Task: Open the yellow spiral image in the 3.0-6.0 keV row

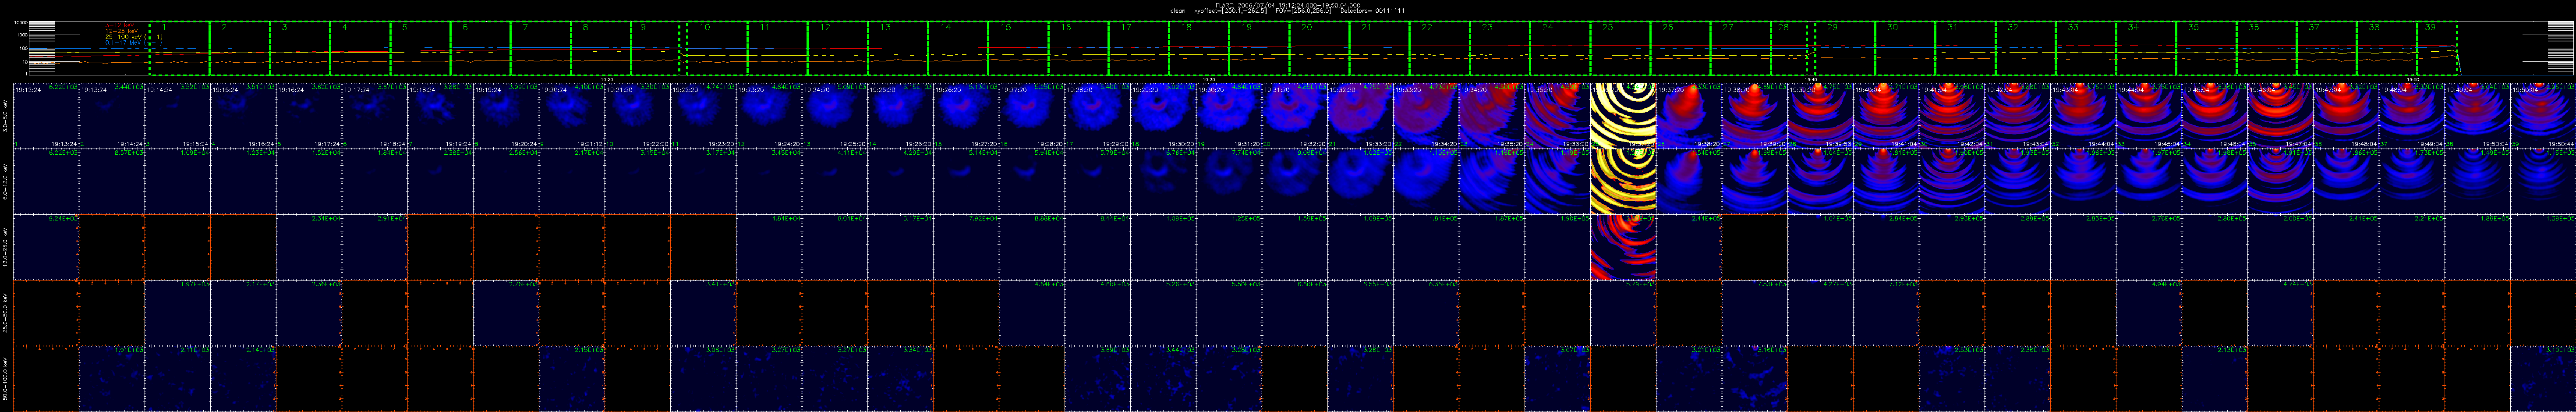Action: [x=1624, y=116]
